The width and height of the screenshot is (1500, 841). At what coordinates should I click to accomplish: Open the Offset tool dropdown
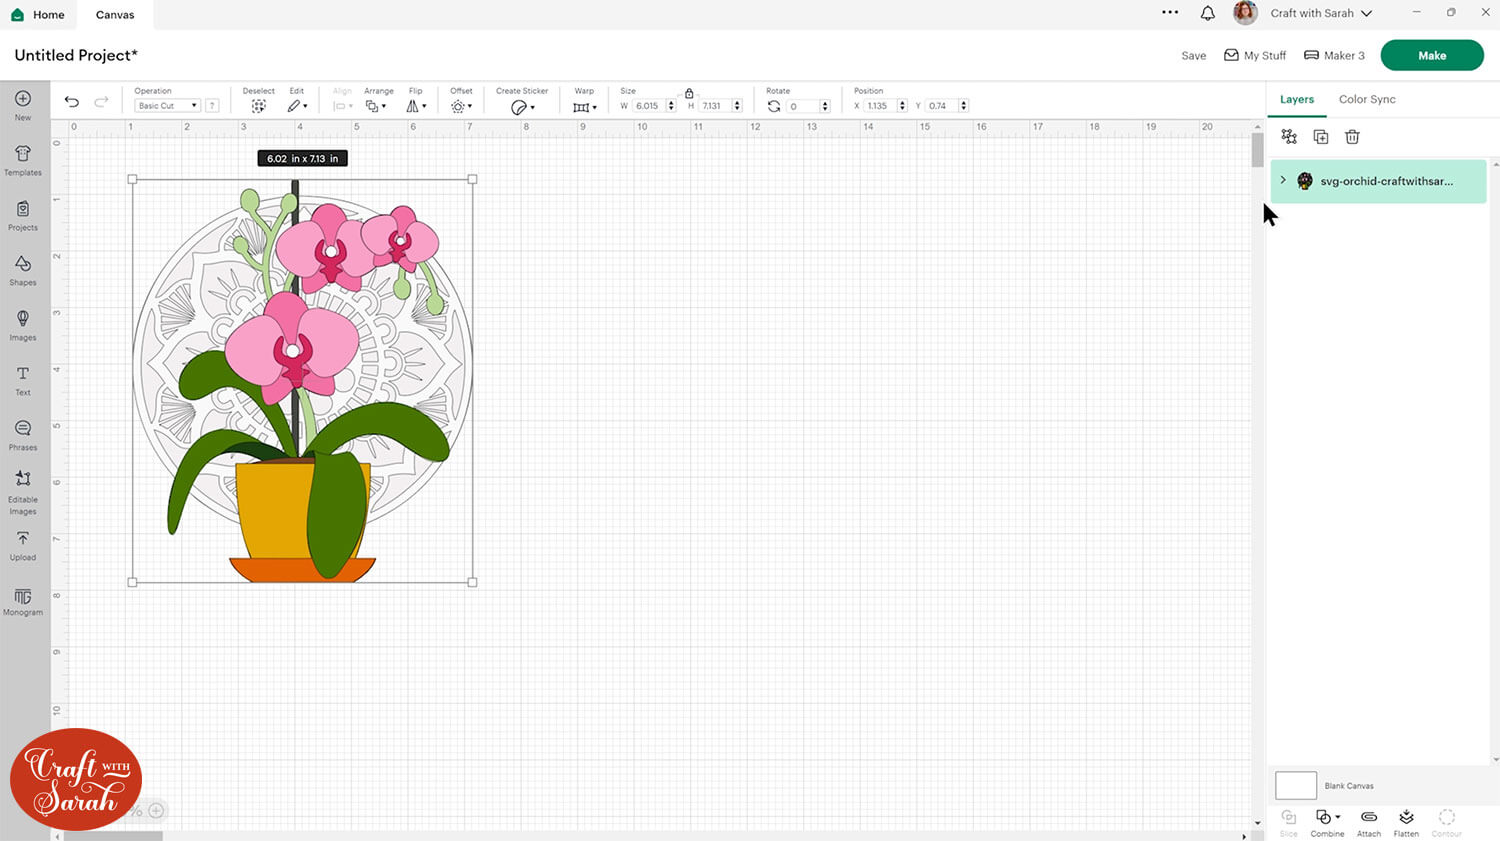[x=461, y=106]
